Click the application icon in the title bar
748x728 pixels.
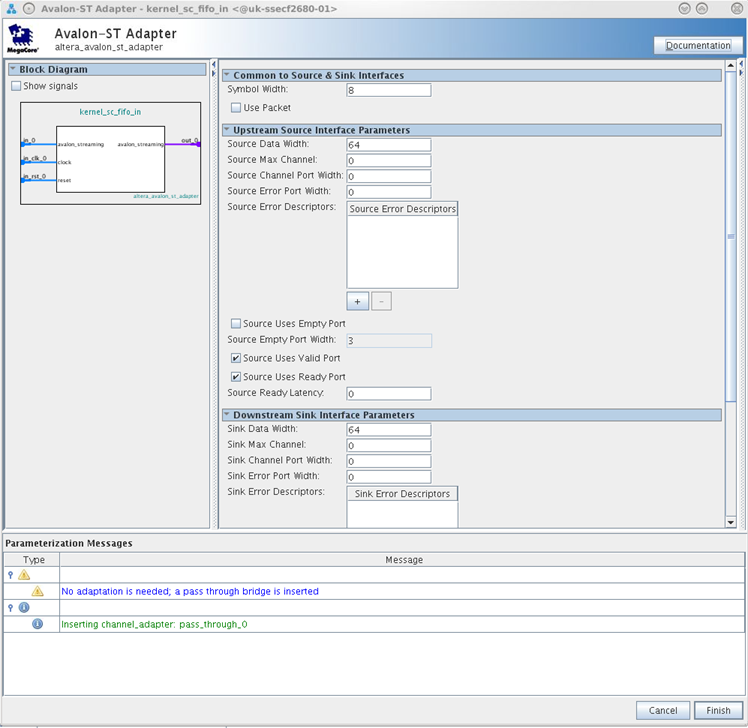(11, 9)
